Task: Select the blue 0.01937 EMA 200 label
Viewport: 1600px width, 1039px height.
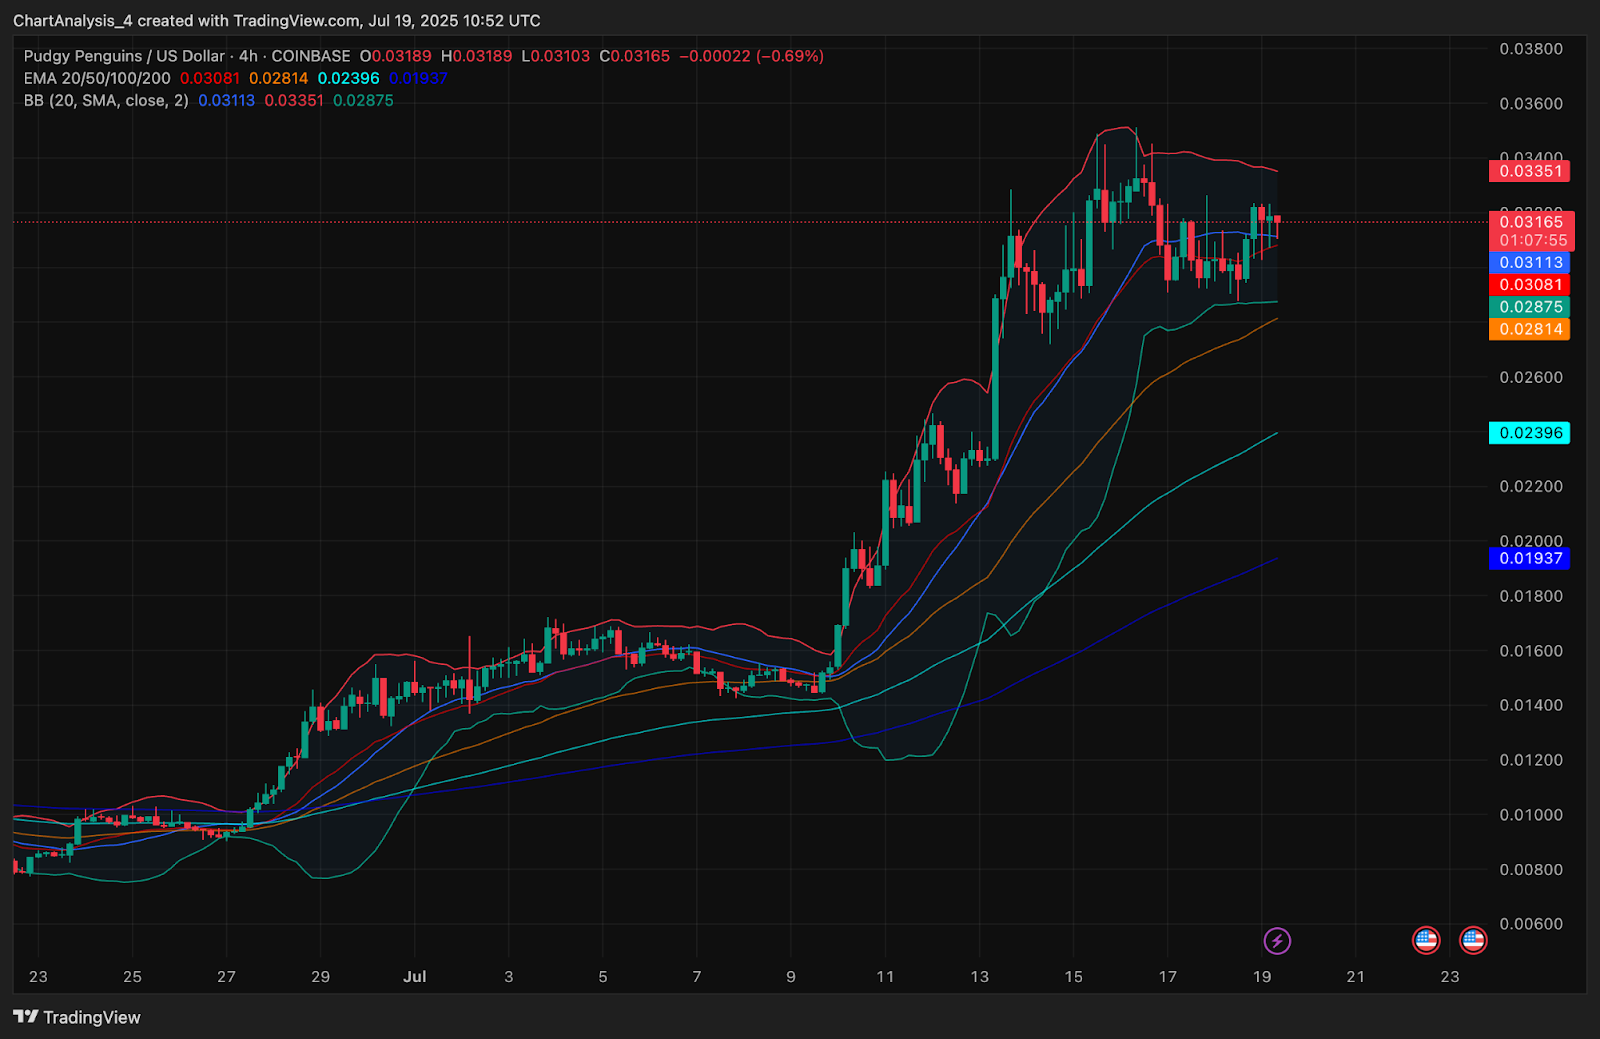Action: coord(1529,558)
